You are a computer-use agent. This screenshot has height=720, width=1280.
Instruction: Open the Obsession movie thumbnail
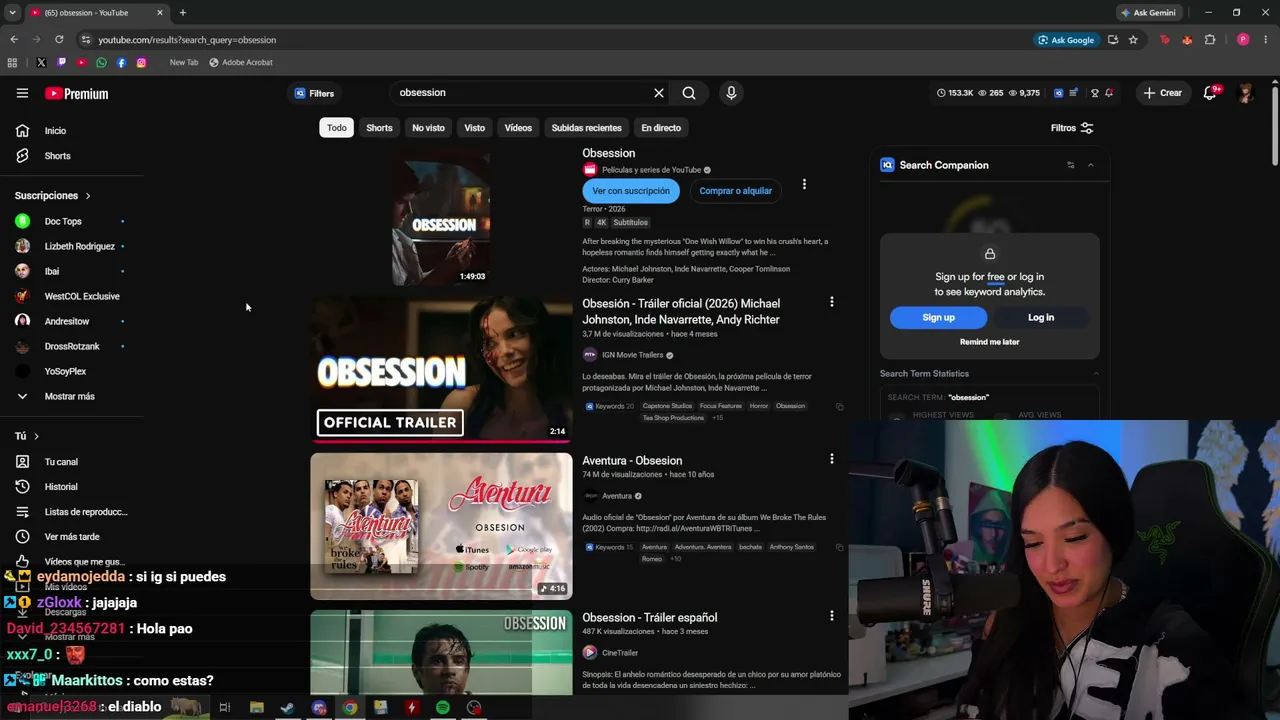coord(441,217)
